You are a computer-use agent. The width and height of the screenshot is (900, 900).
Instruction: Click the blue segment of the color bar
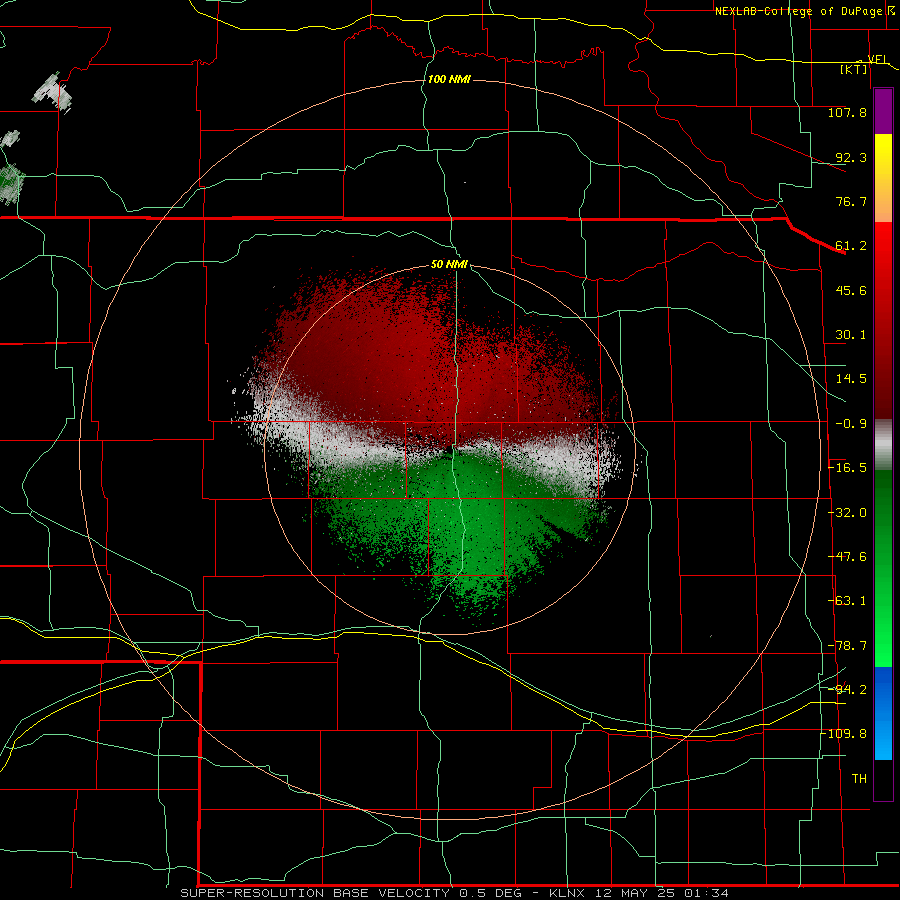pyautogui.click(x=883, y=713)
